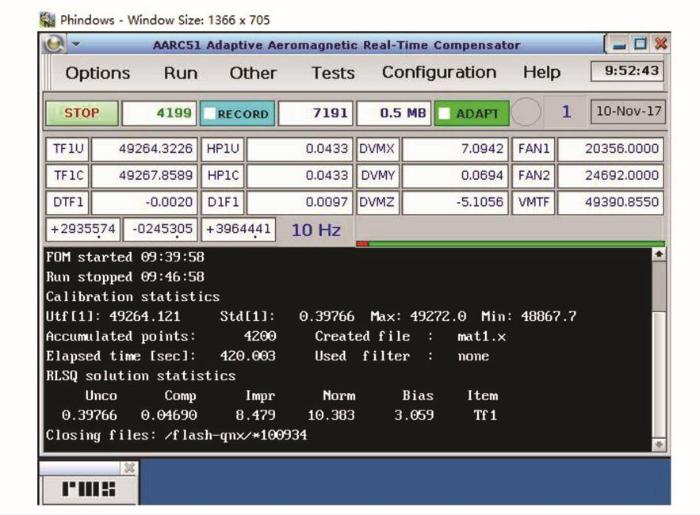Select the FAN1 value 20356.0000
700x515 pixels.
pyautogui.click(x=611, y=149)
